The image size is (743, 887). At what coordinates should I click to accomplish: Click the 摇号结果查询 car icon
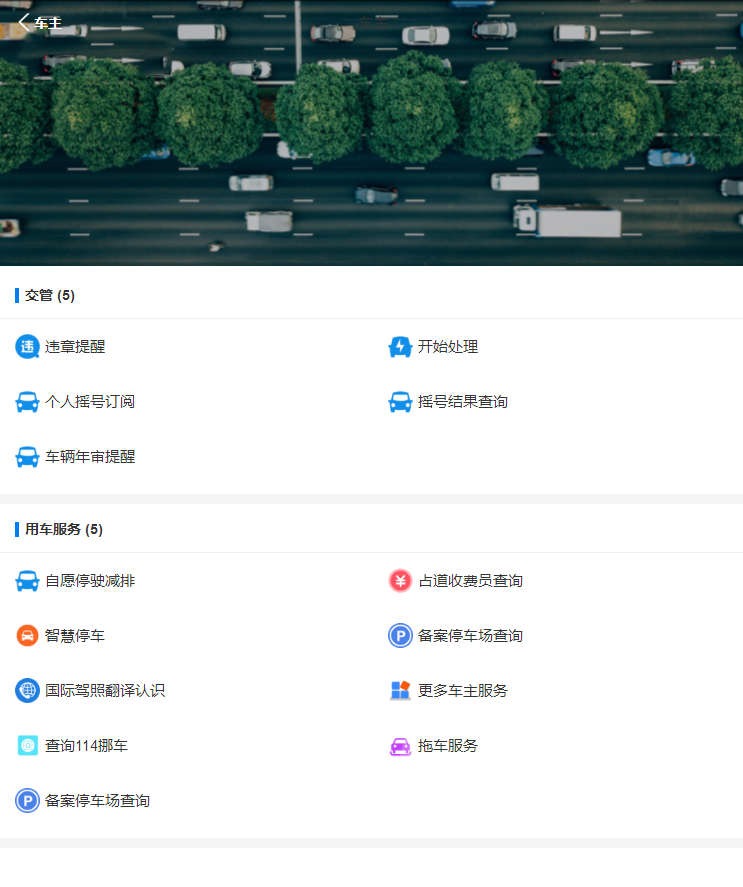(x=400, y=402)
